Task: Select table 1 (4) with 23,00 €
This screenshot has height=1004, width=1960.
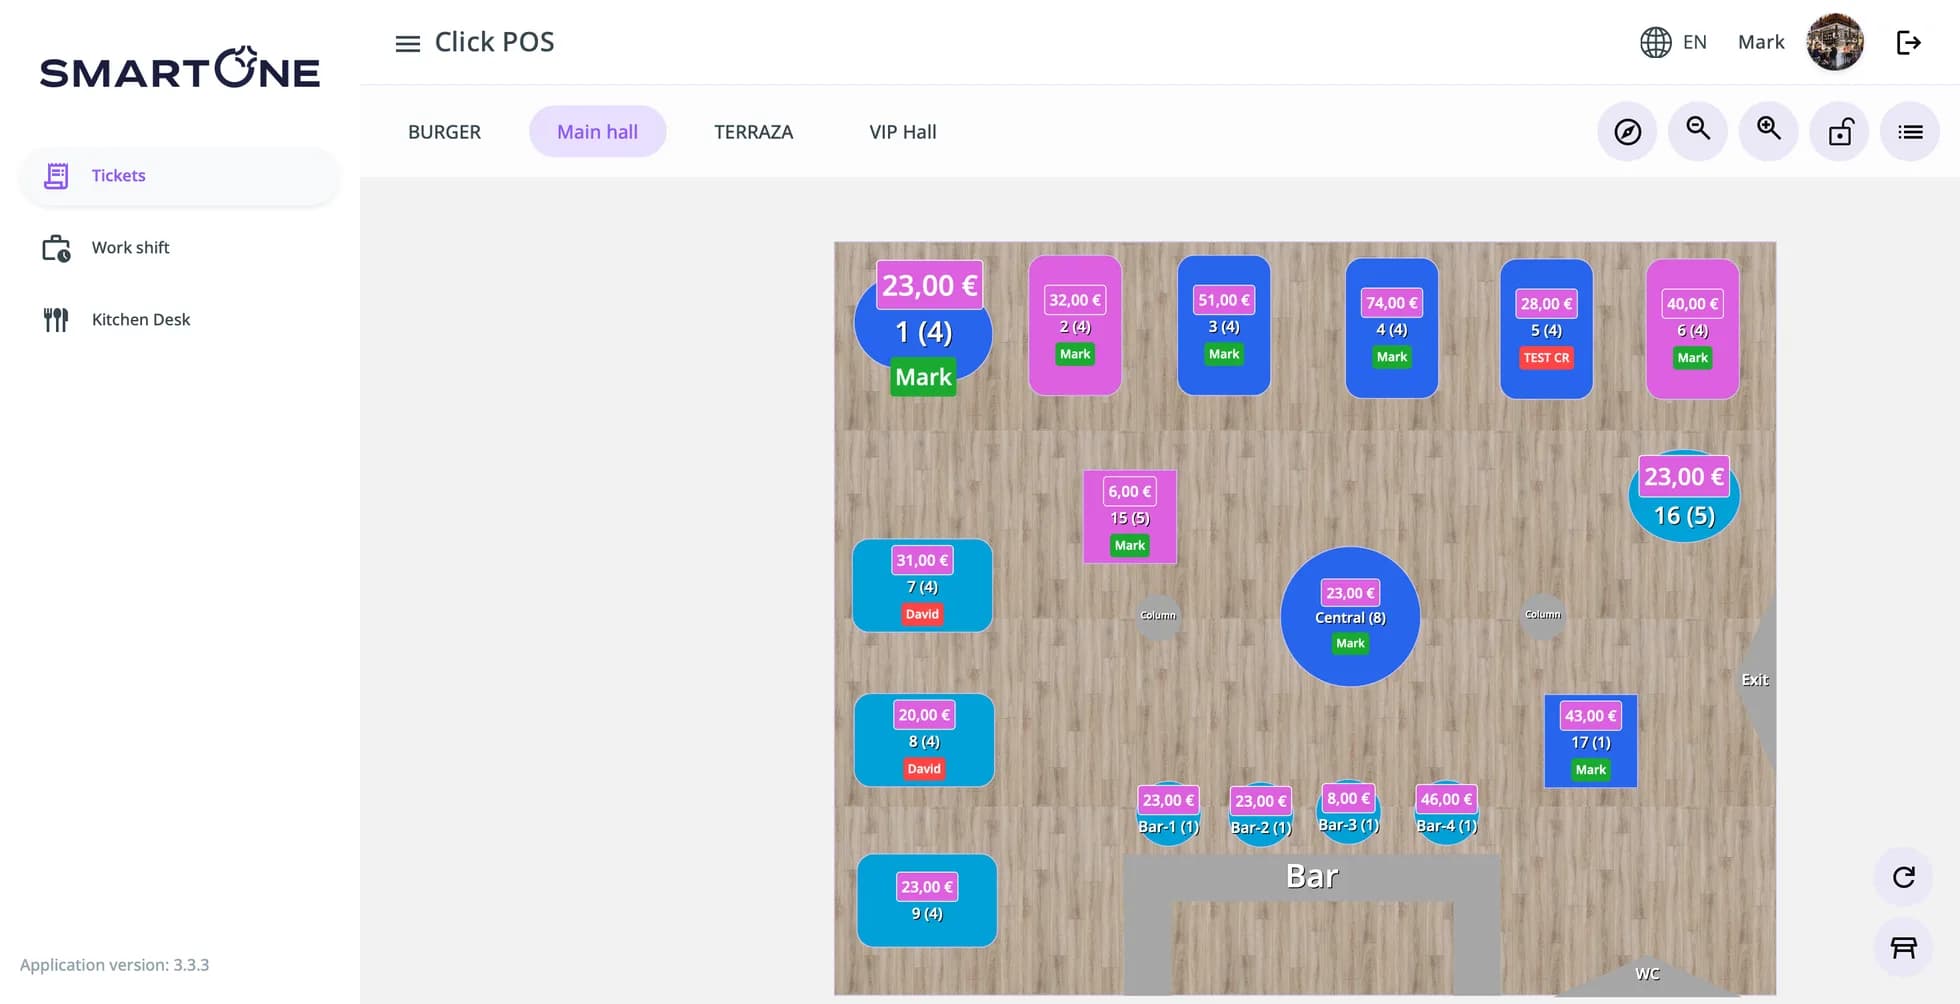Action: click(x=923, y=330)
